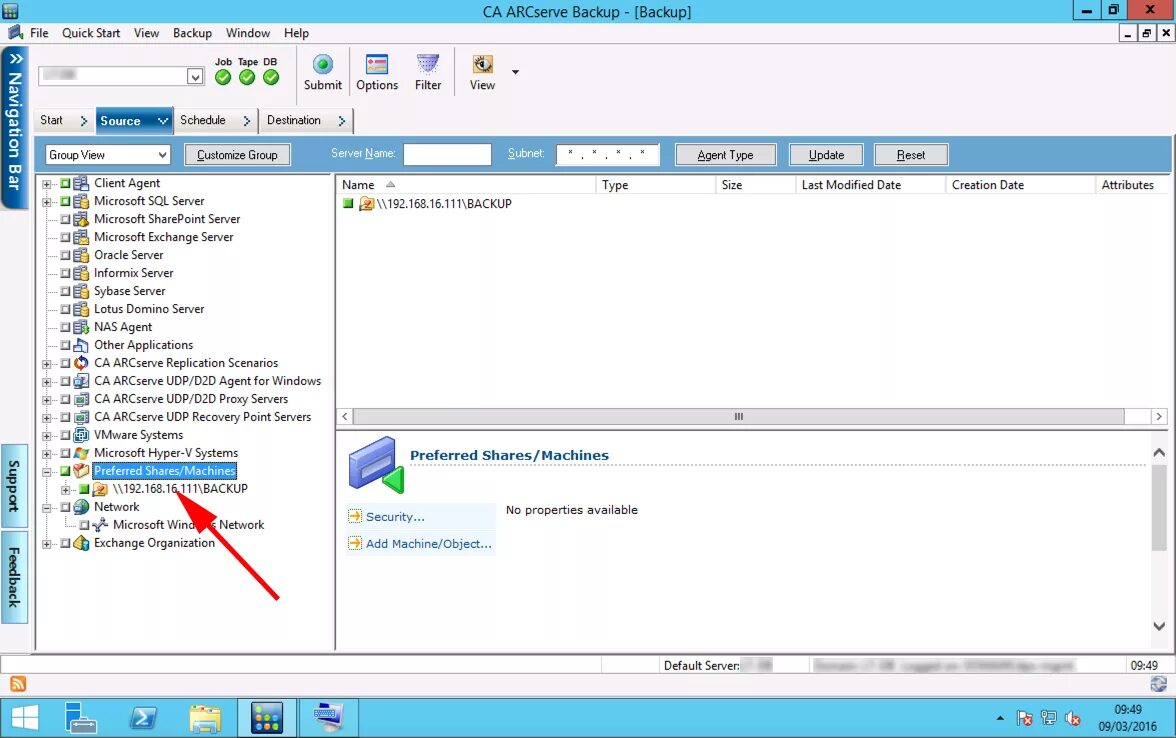Click the file list horizontal scrollbar thumb
Viewport: 1176px width, 738px height.
(x=739, y=416)
